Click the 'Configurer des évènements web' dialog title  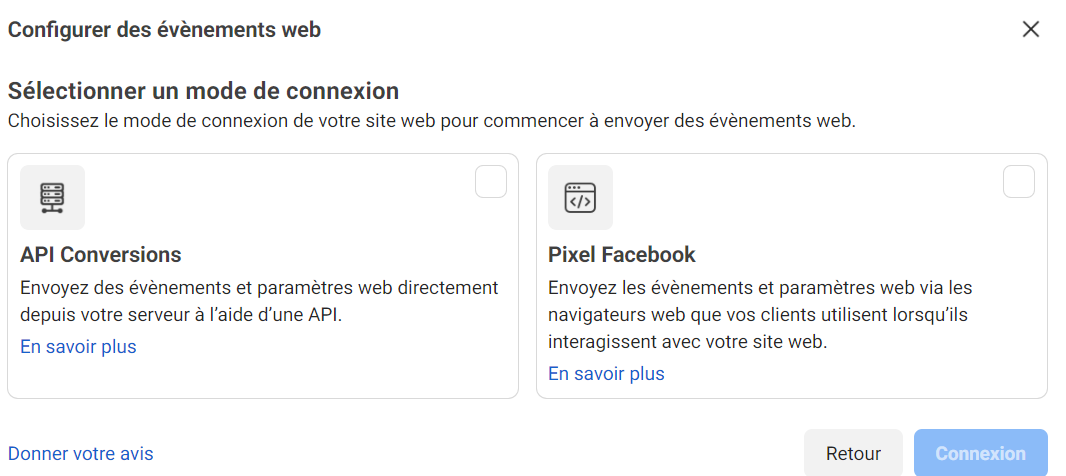click(164, 29)
